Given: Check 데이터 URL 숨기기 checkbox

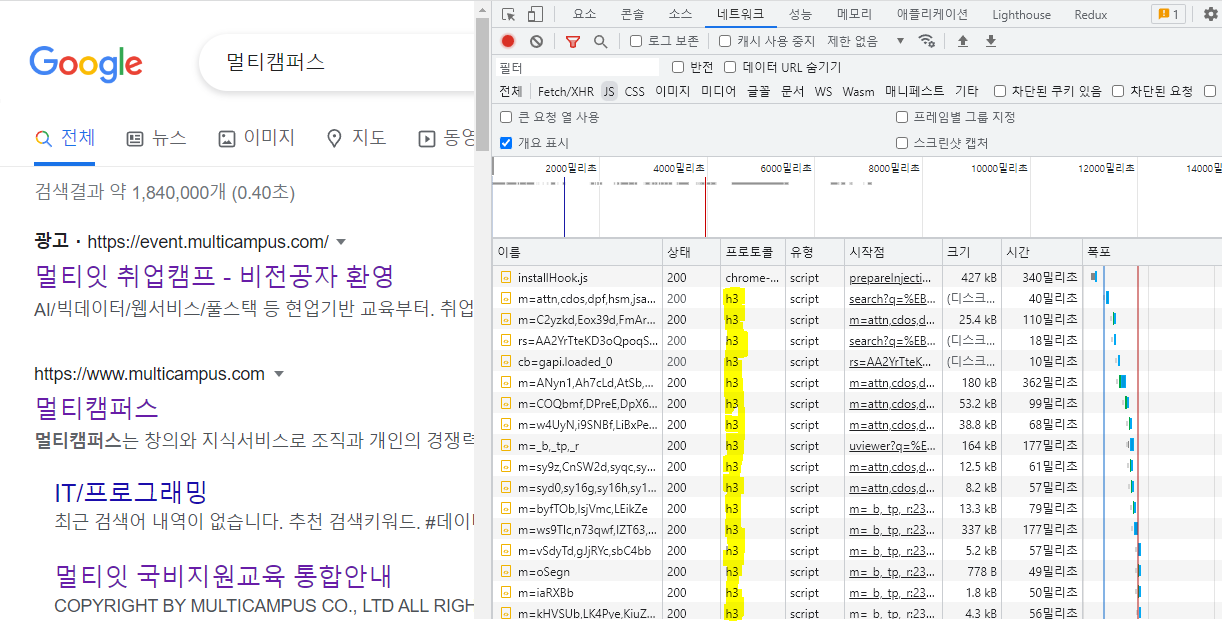Looking at the screenshot, I should coord(730,67).
